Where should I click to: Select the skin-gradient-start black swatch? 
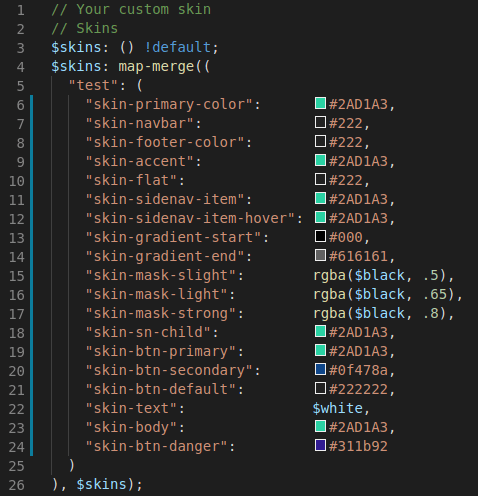(320, 236)
